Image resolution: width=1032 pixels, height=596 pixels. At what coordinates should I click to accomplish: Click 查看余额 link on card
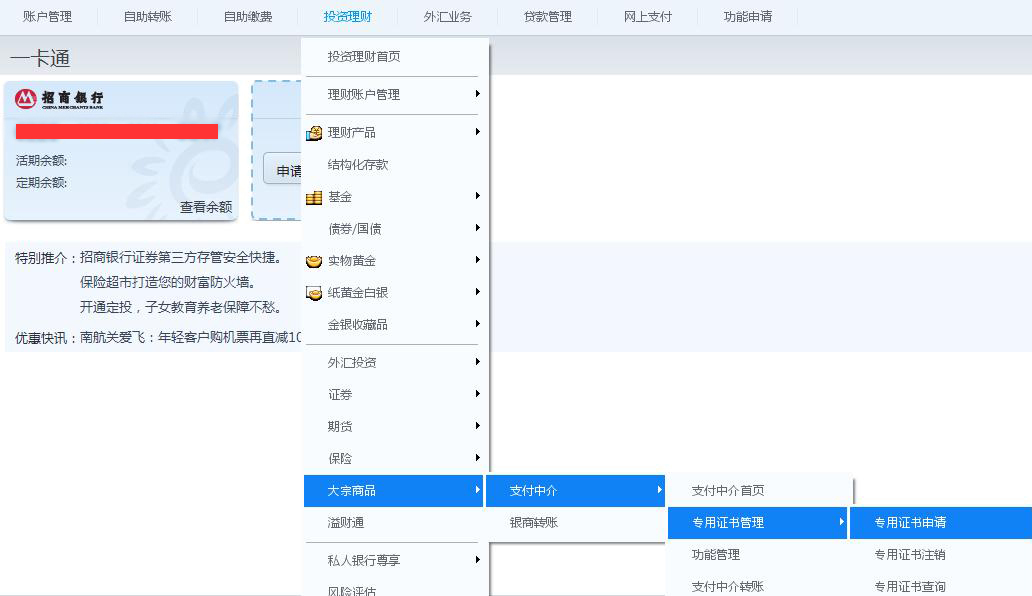click(x=206, y=207)
